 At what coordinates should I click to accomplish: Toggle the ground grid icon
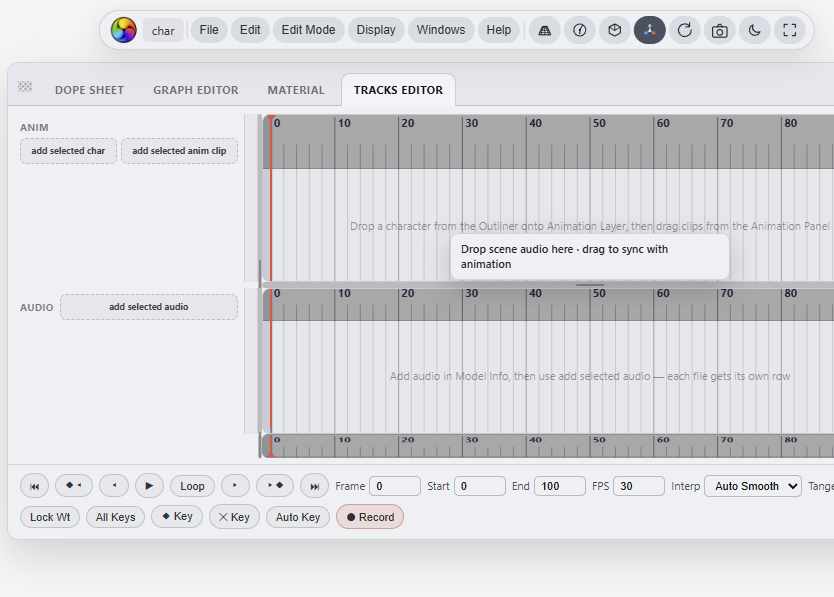pyautogui.click(x=545, y=30)
